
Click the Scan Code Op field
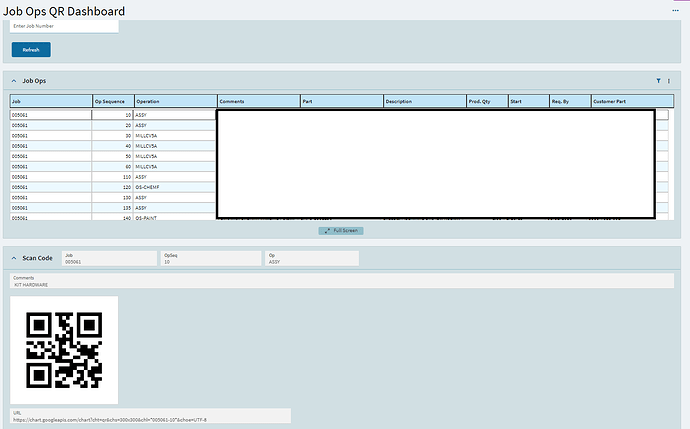click(x=312, y=258)
